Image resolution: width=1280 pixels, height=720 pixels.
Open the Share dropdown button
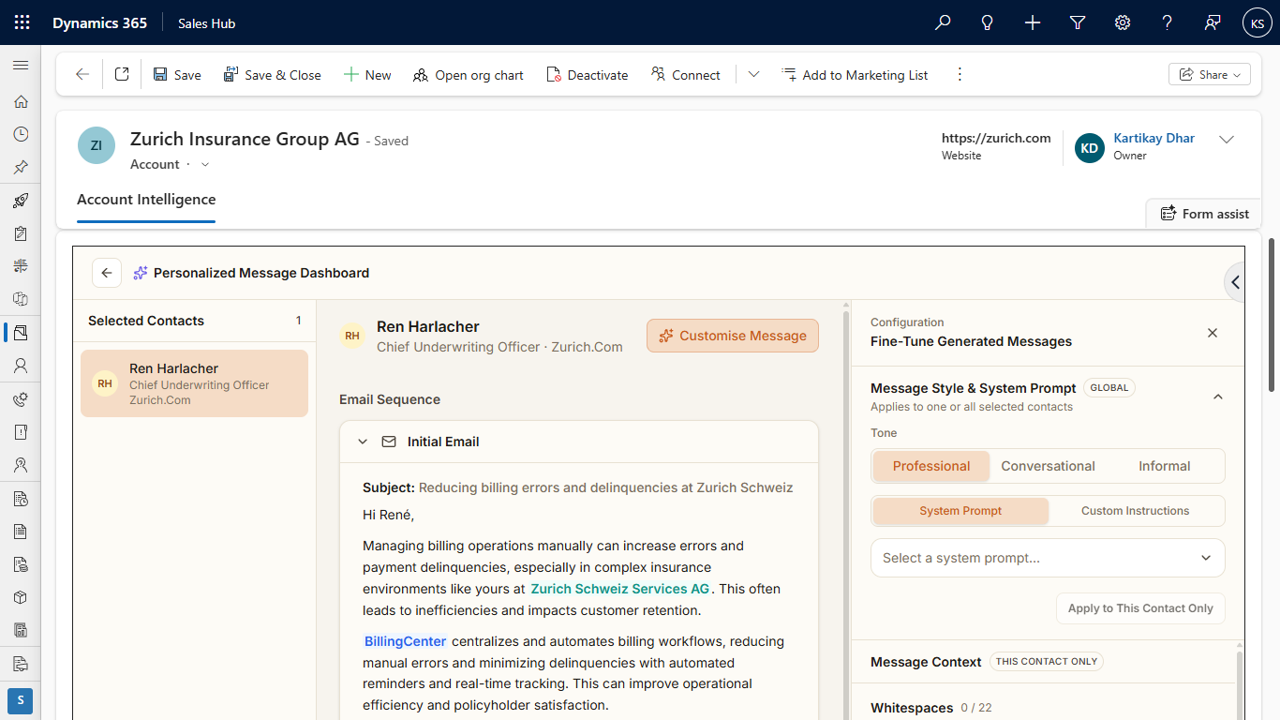(x=1209, y=74)
